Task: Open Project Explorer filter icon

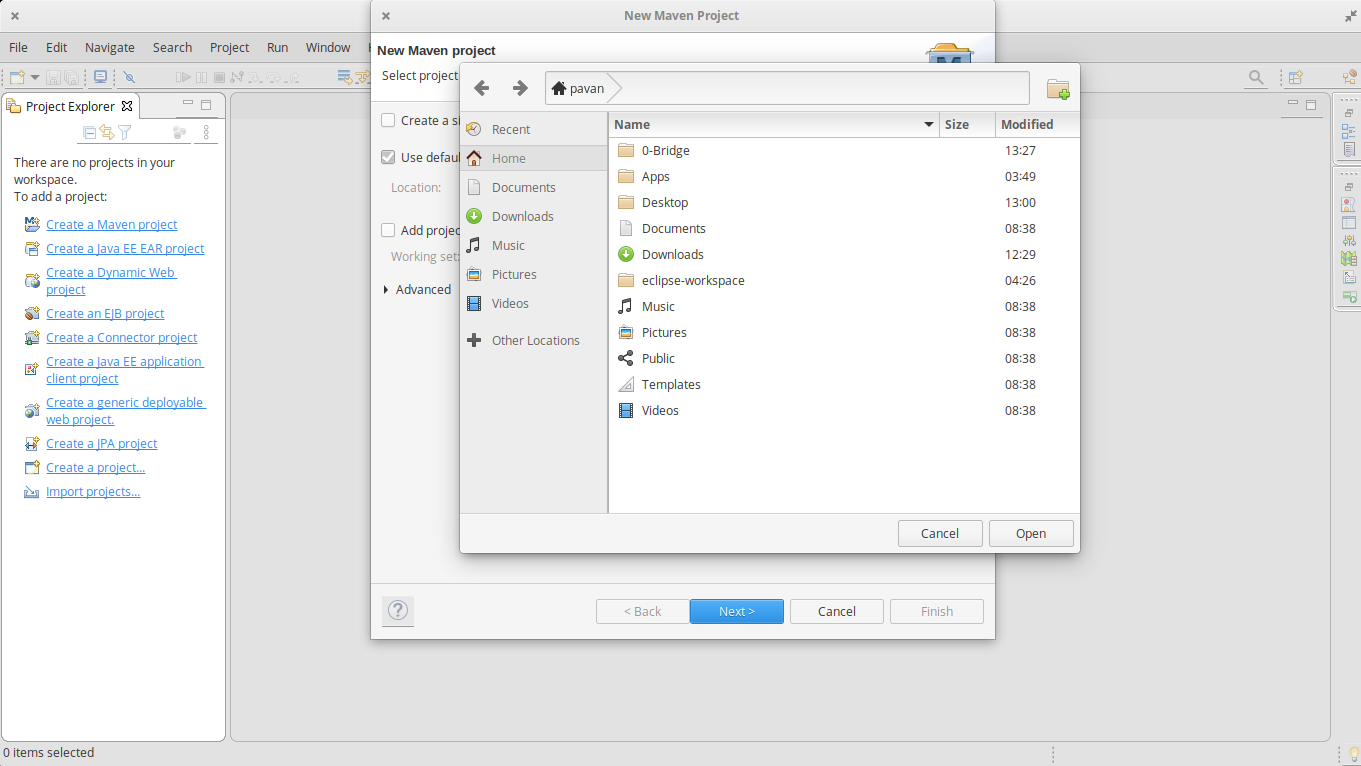Action: [125, 132]
